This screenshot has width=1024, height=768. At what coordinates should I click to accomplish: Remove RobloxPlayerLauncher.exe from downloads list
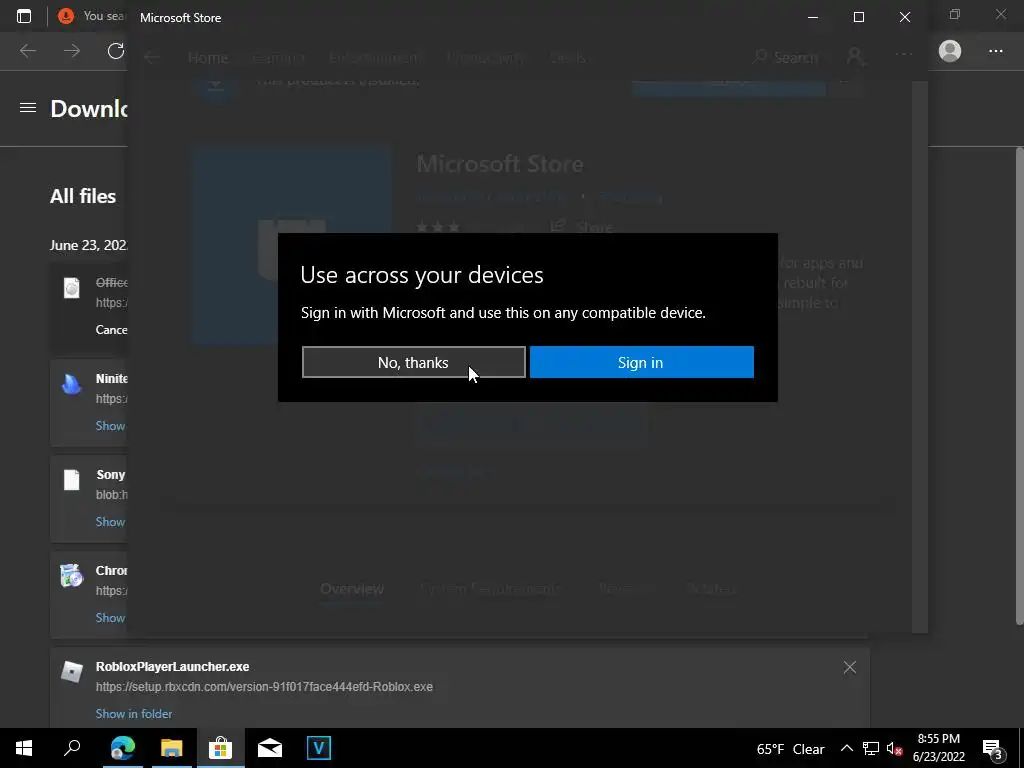coord(850,667)
